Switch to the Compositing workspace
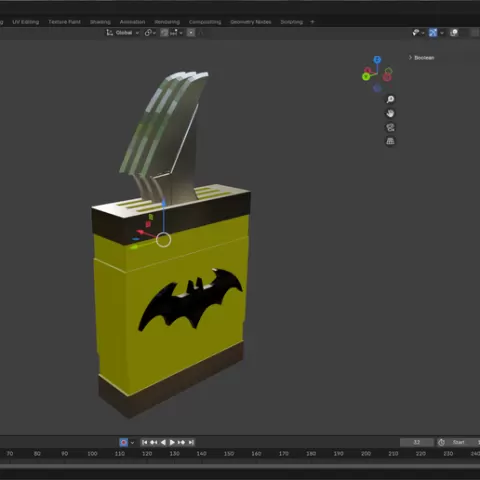The width and height of the screenshot is (480, 480). 205,22
